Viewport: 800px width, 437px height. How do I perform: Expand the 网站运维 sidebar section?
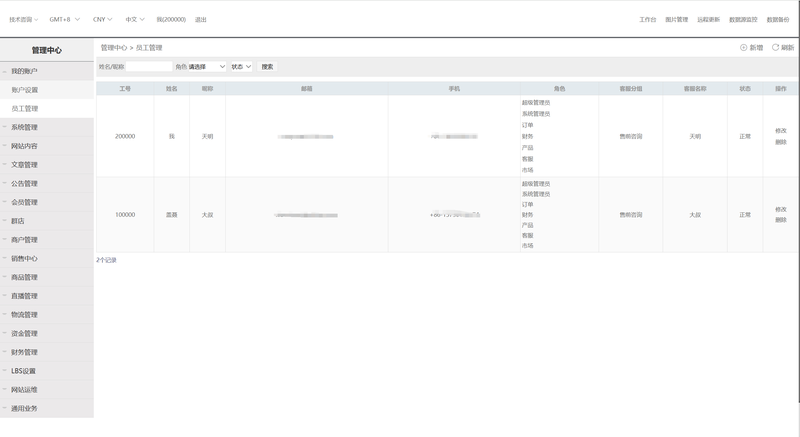pos(47,390)
